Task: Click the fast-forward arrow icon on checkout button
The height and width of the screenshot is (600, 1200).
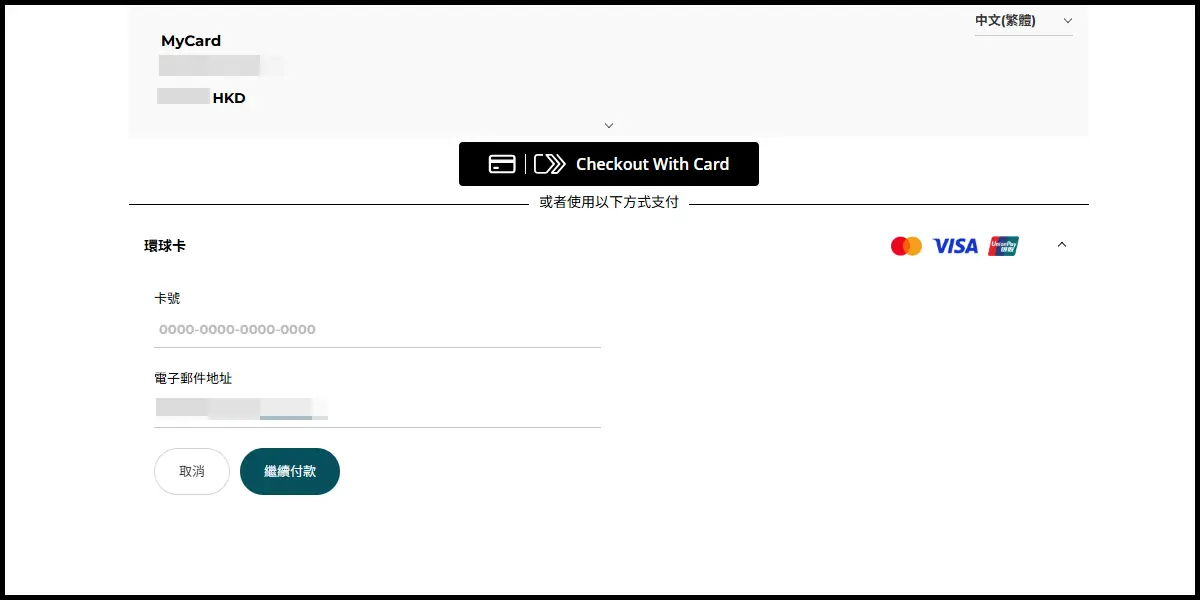Action: point(549,164)
